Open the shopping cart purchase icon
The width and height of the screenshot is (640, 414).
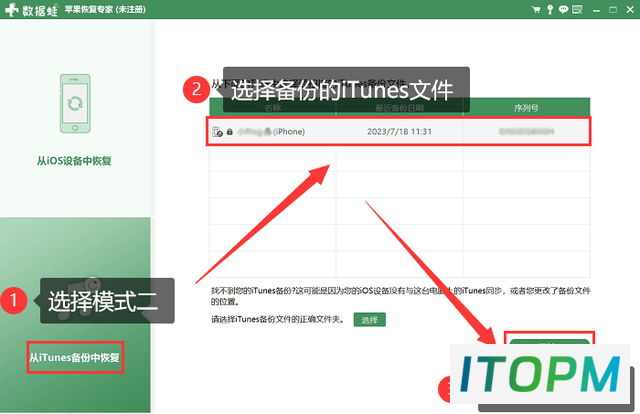pyautogui.click(x=536, y=9)
